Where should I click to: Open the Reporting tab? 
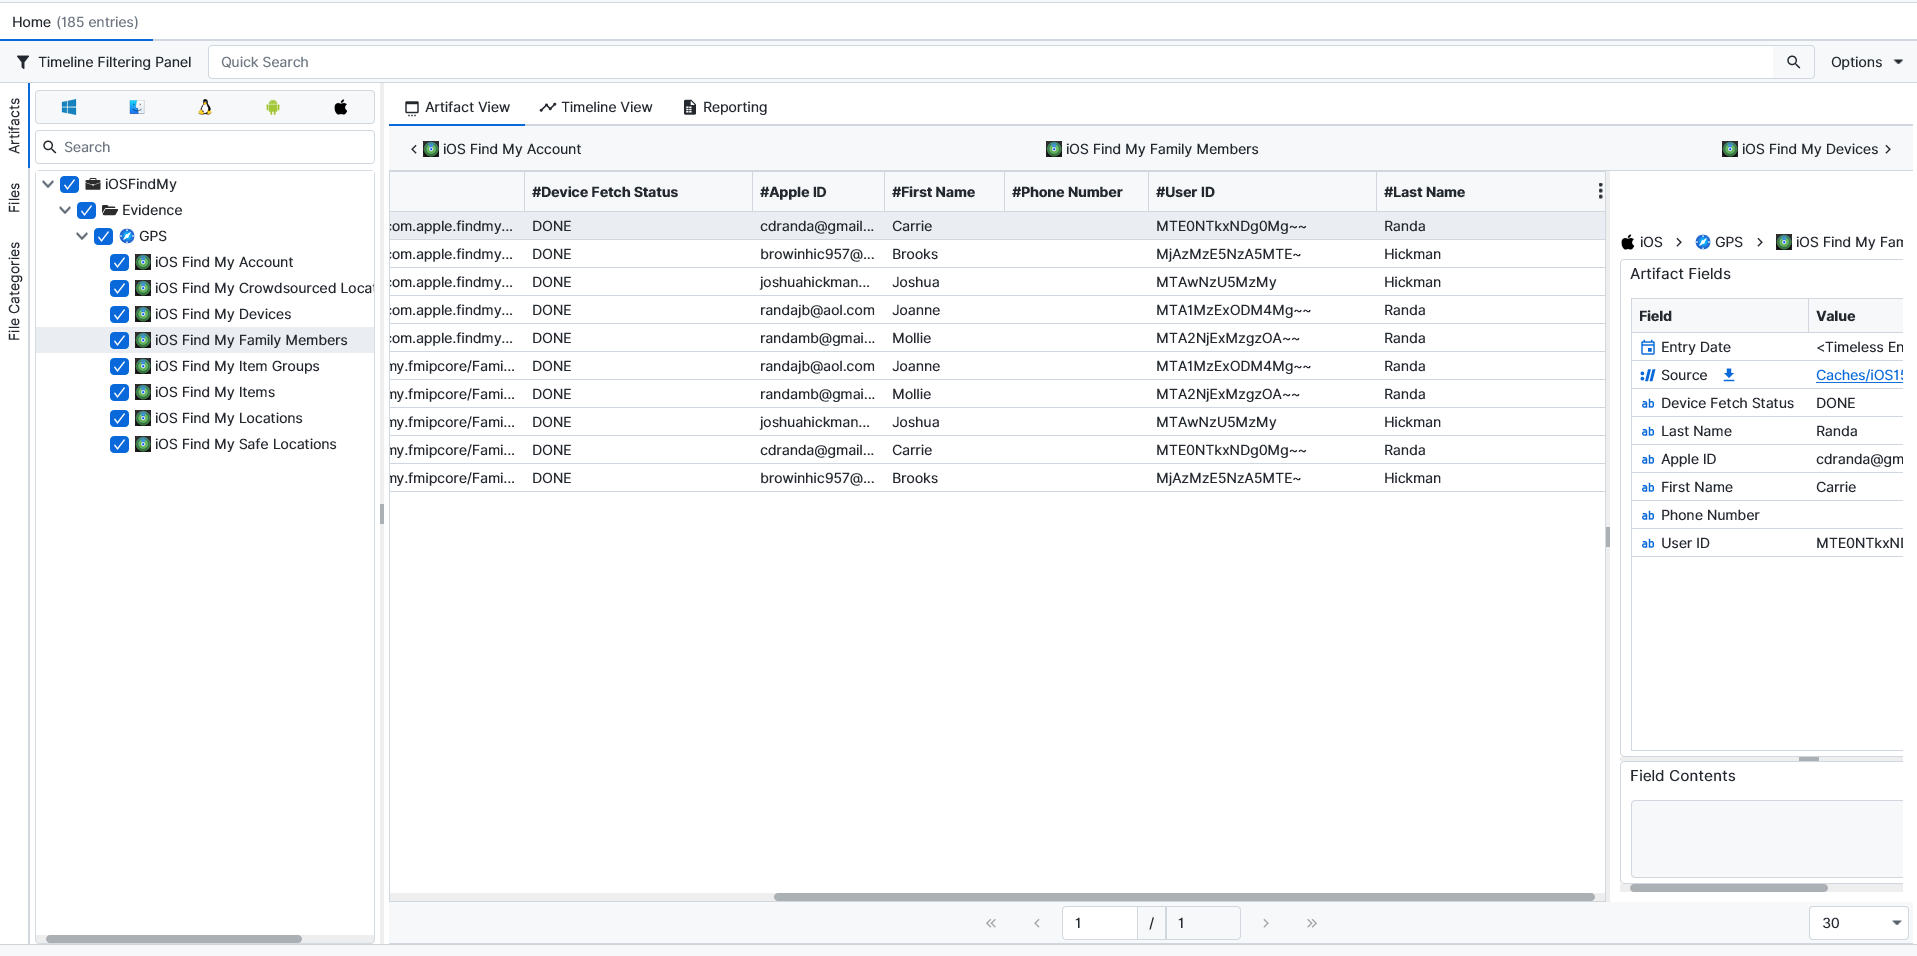click(725, 107)
